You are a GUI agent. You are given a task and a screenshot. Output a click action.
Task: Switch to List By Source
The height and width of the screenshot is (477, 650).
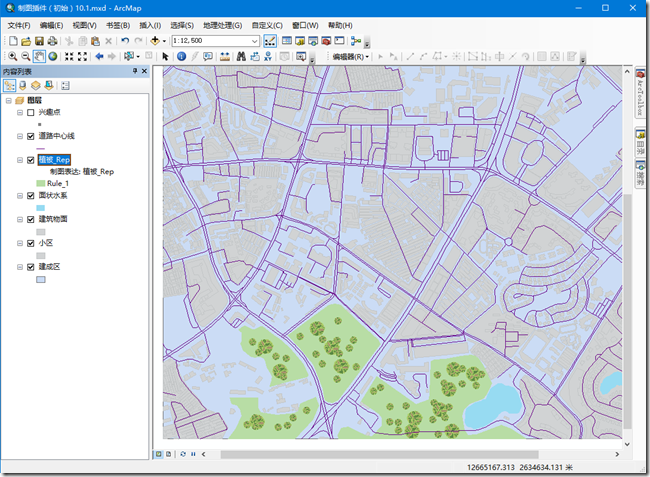tap(23, 86)
